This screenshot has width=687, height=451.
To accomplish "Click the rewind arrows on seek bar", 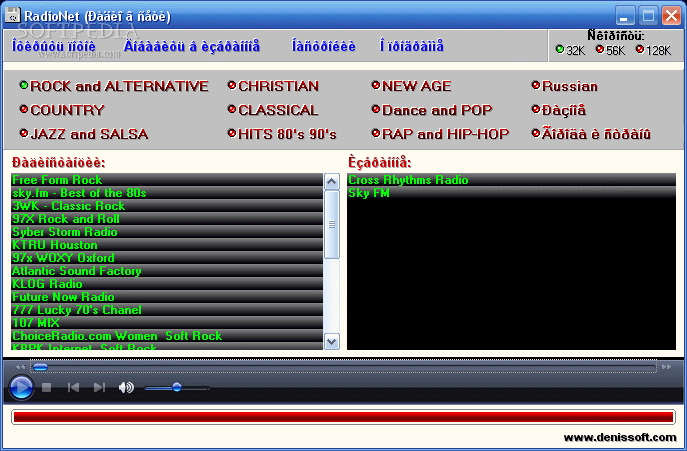I will [20, 367].
